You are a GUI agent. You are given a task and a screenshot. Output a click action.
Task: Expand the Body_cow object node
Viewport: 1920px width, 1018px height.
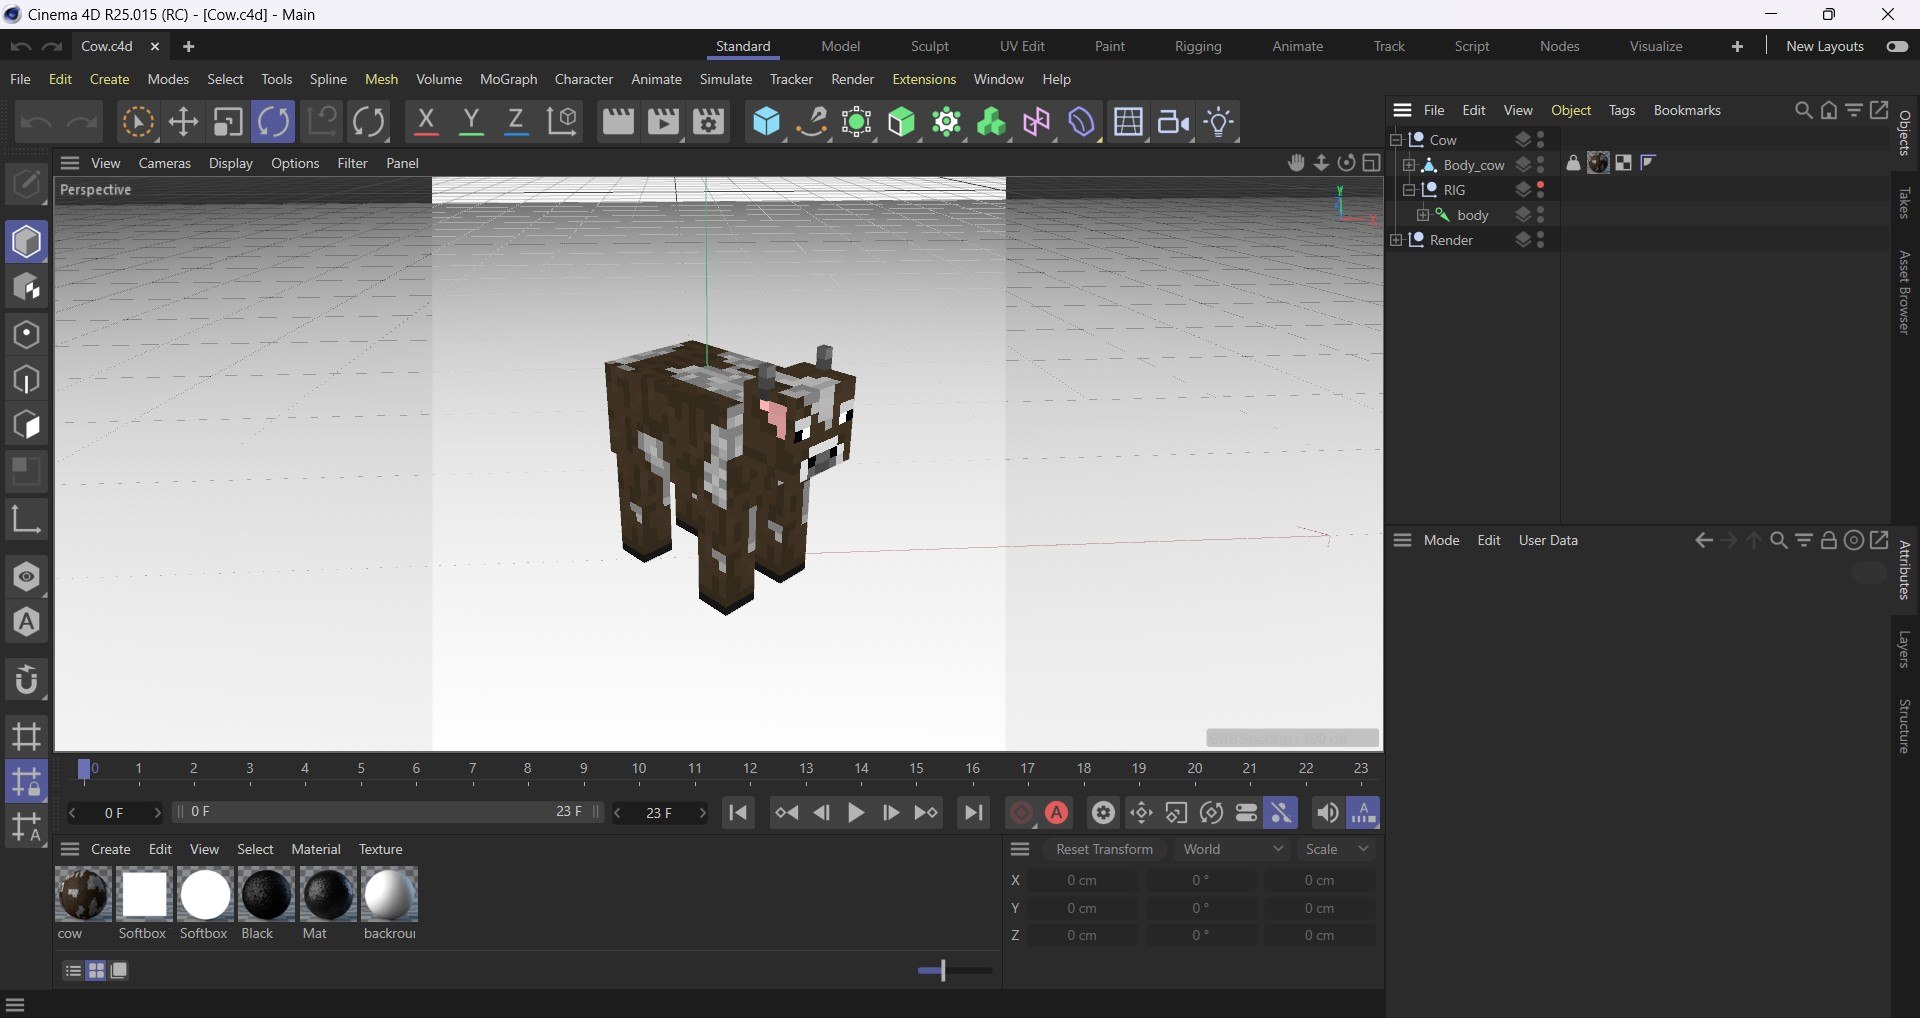[x=1410, y=165]
